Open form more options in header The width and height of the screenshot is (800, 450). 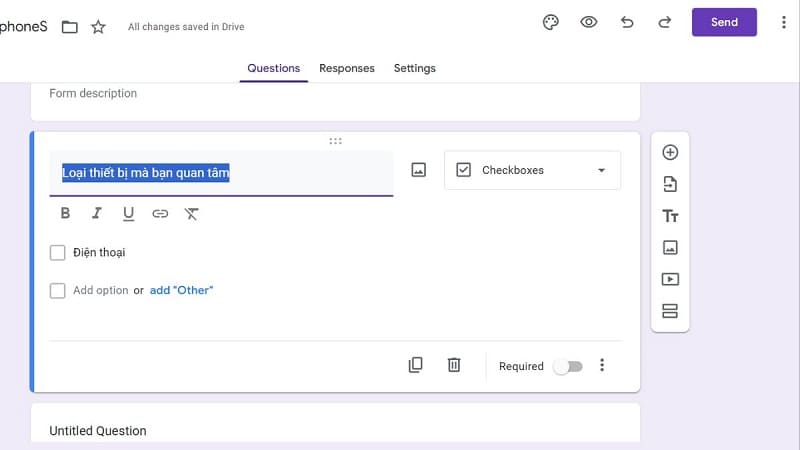[x=783, y=22]
